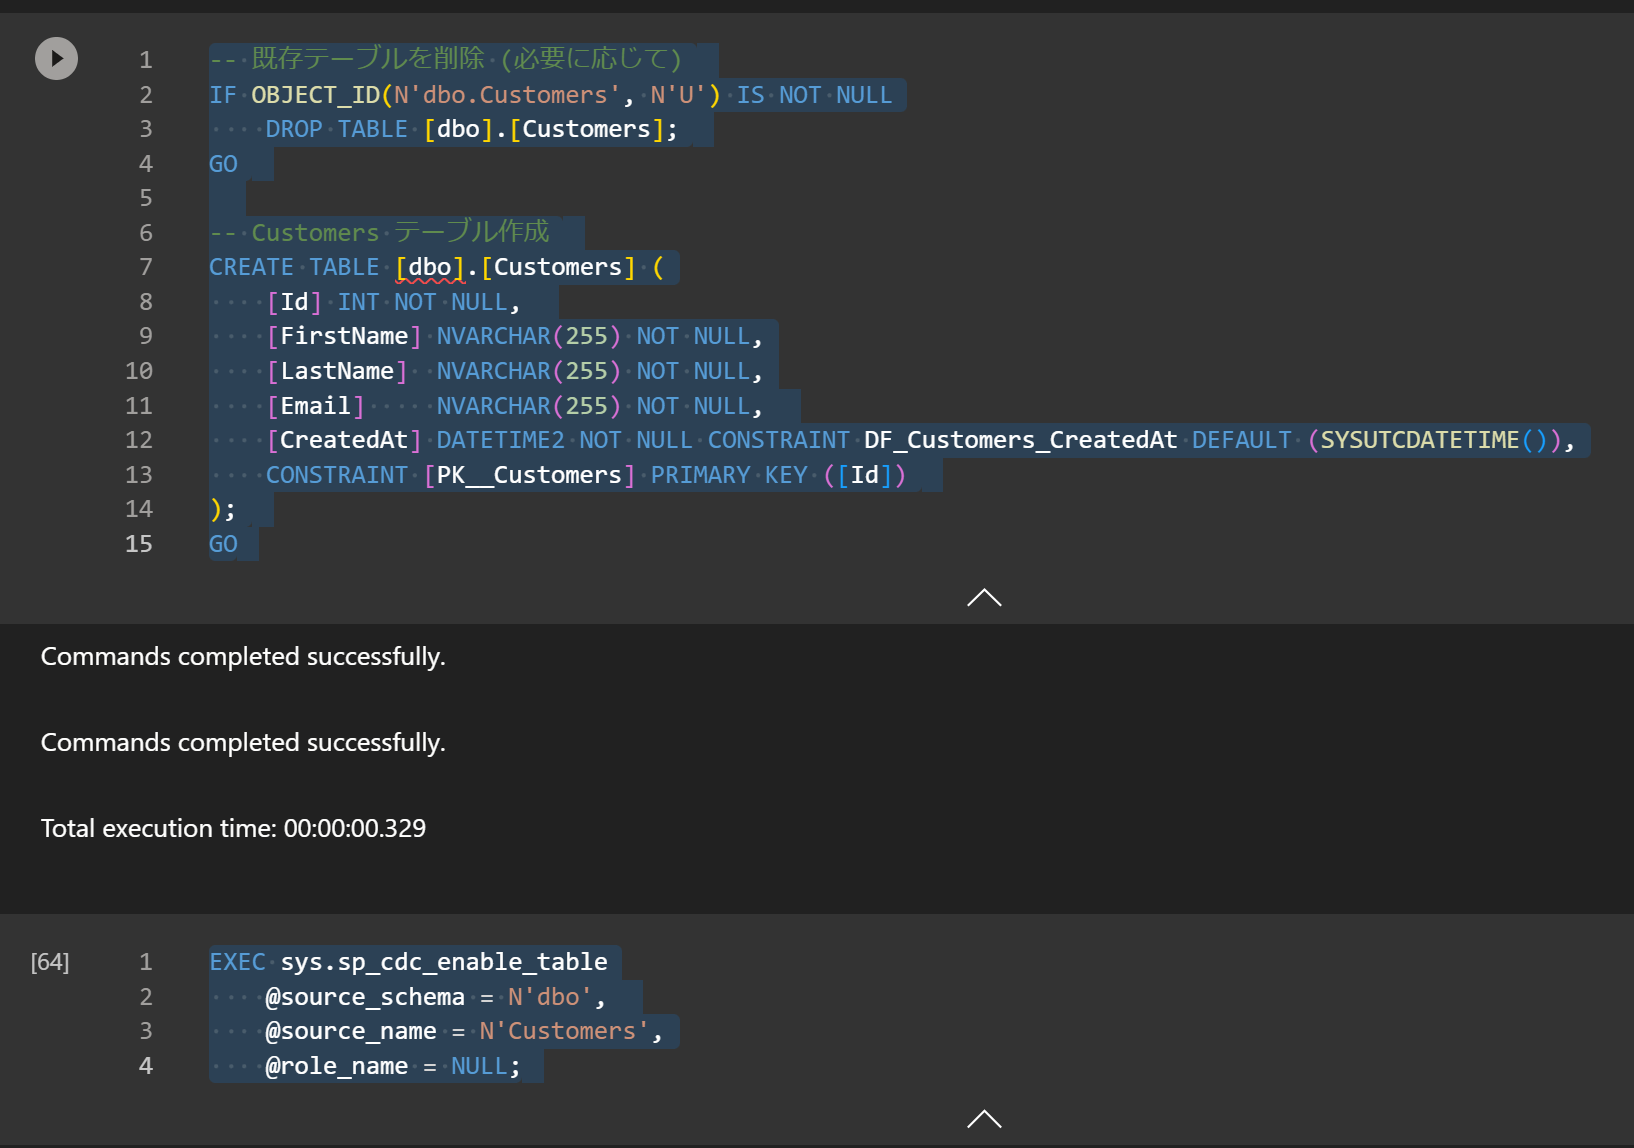This screenshot has width=1634, height=1148.
Task: Select 'Total execution time: 00:00:00.329' text
Action: click(x=233, y=829)
